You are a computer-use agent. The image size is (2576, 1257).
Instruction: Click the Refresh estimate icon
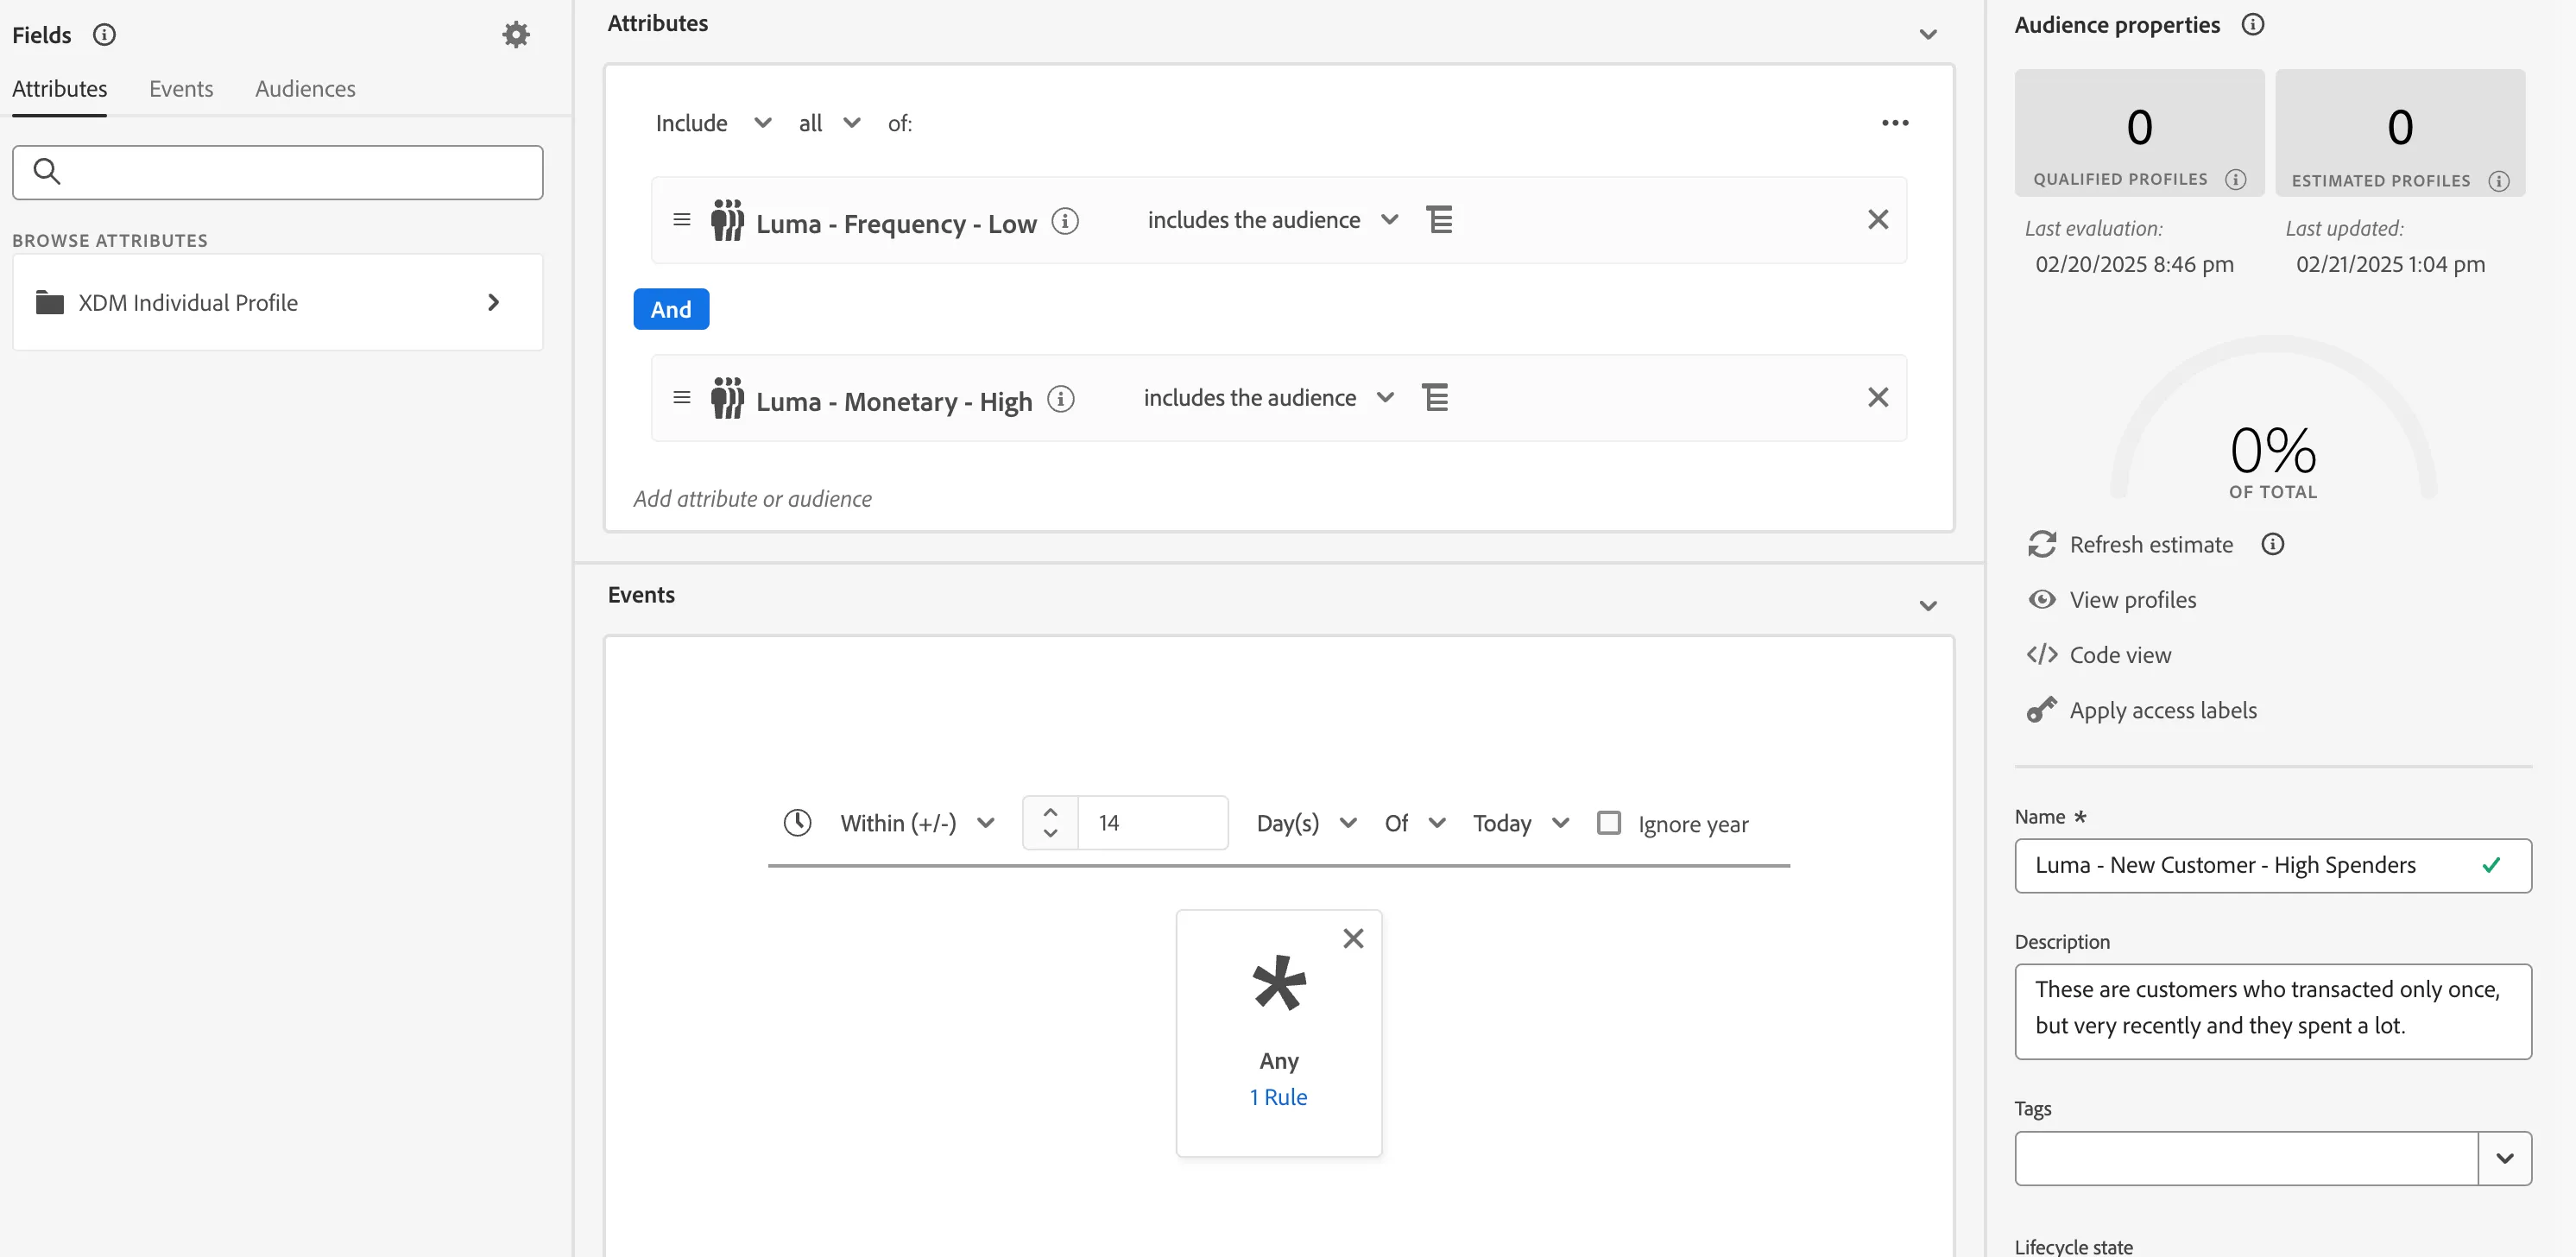click(x=2042, y=544)
